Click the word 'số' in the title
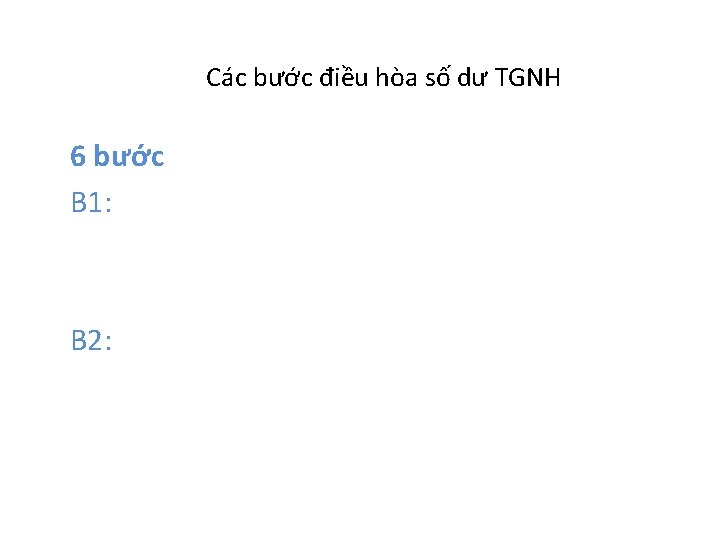 pos(438,77)
